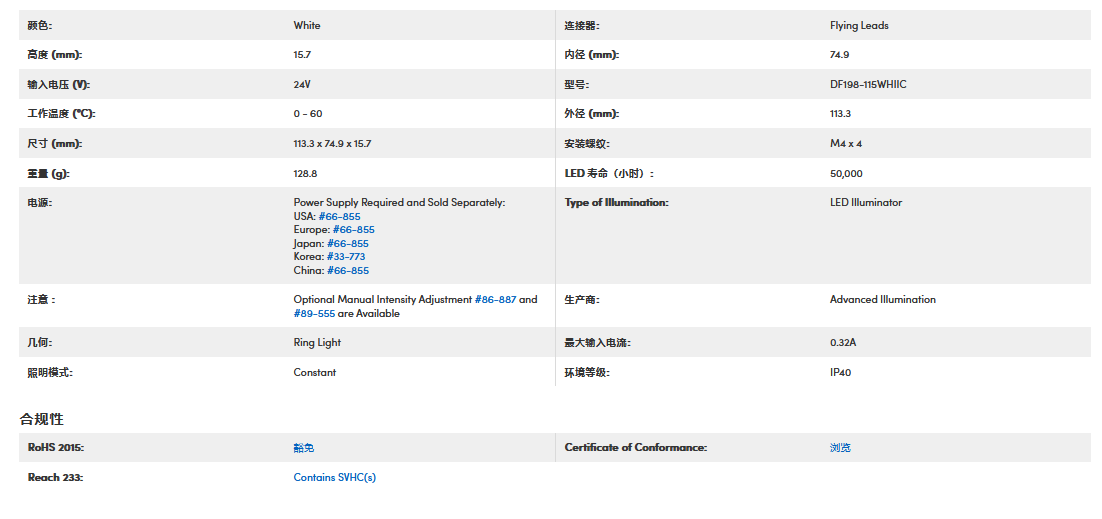The width and height of the screenshot is (1102, 519).
Task: Click the dimensions value 113.3 x 74.9 x 15.7
Action: click(x=332, y=144)
